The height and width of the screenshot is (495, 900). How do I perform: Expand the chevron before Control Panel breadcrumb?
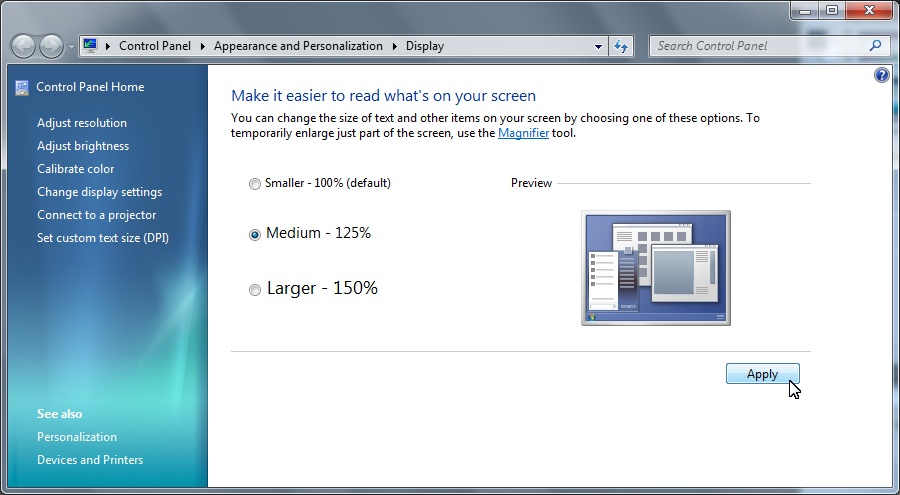[x=108, y=47]
